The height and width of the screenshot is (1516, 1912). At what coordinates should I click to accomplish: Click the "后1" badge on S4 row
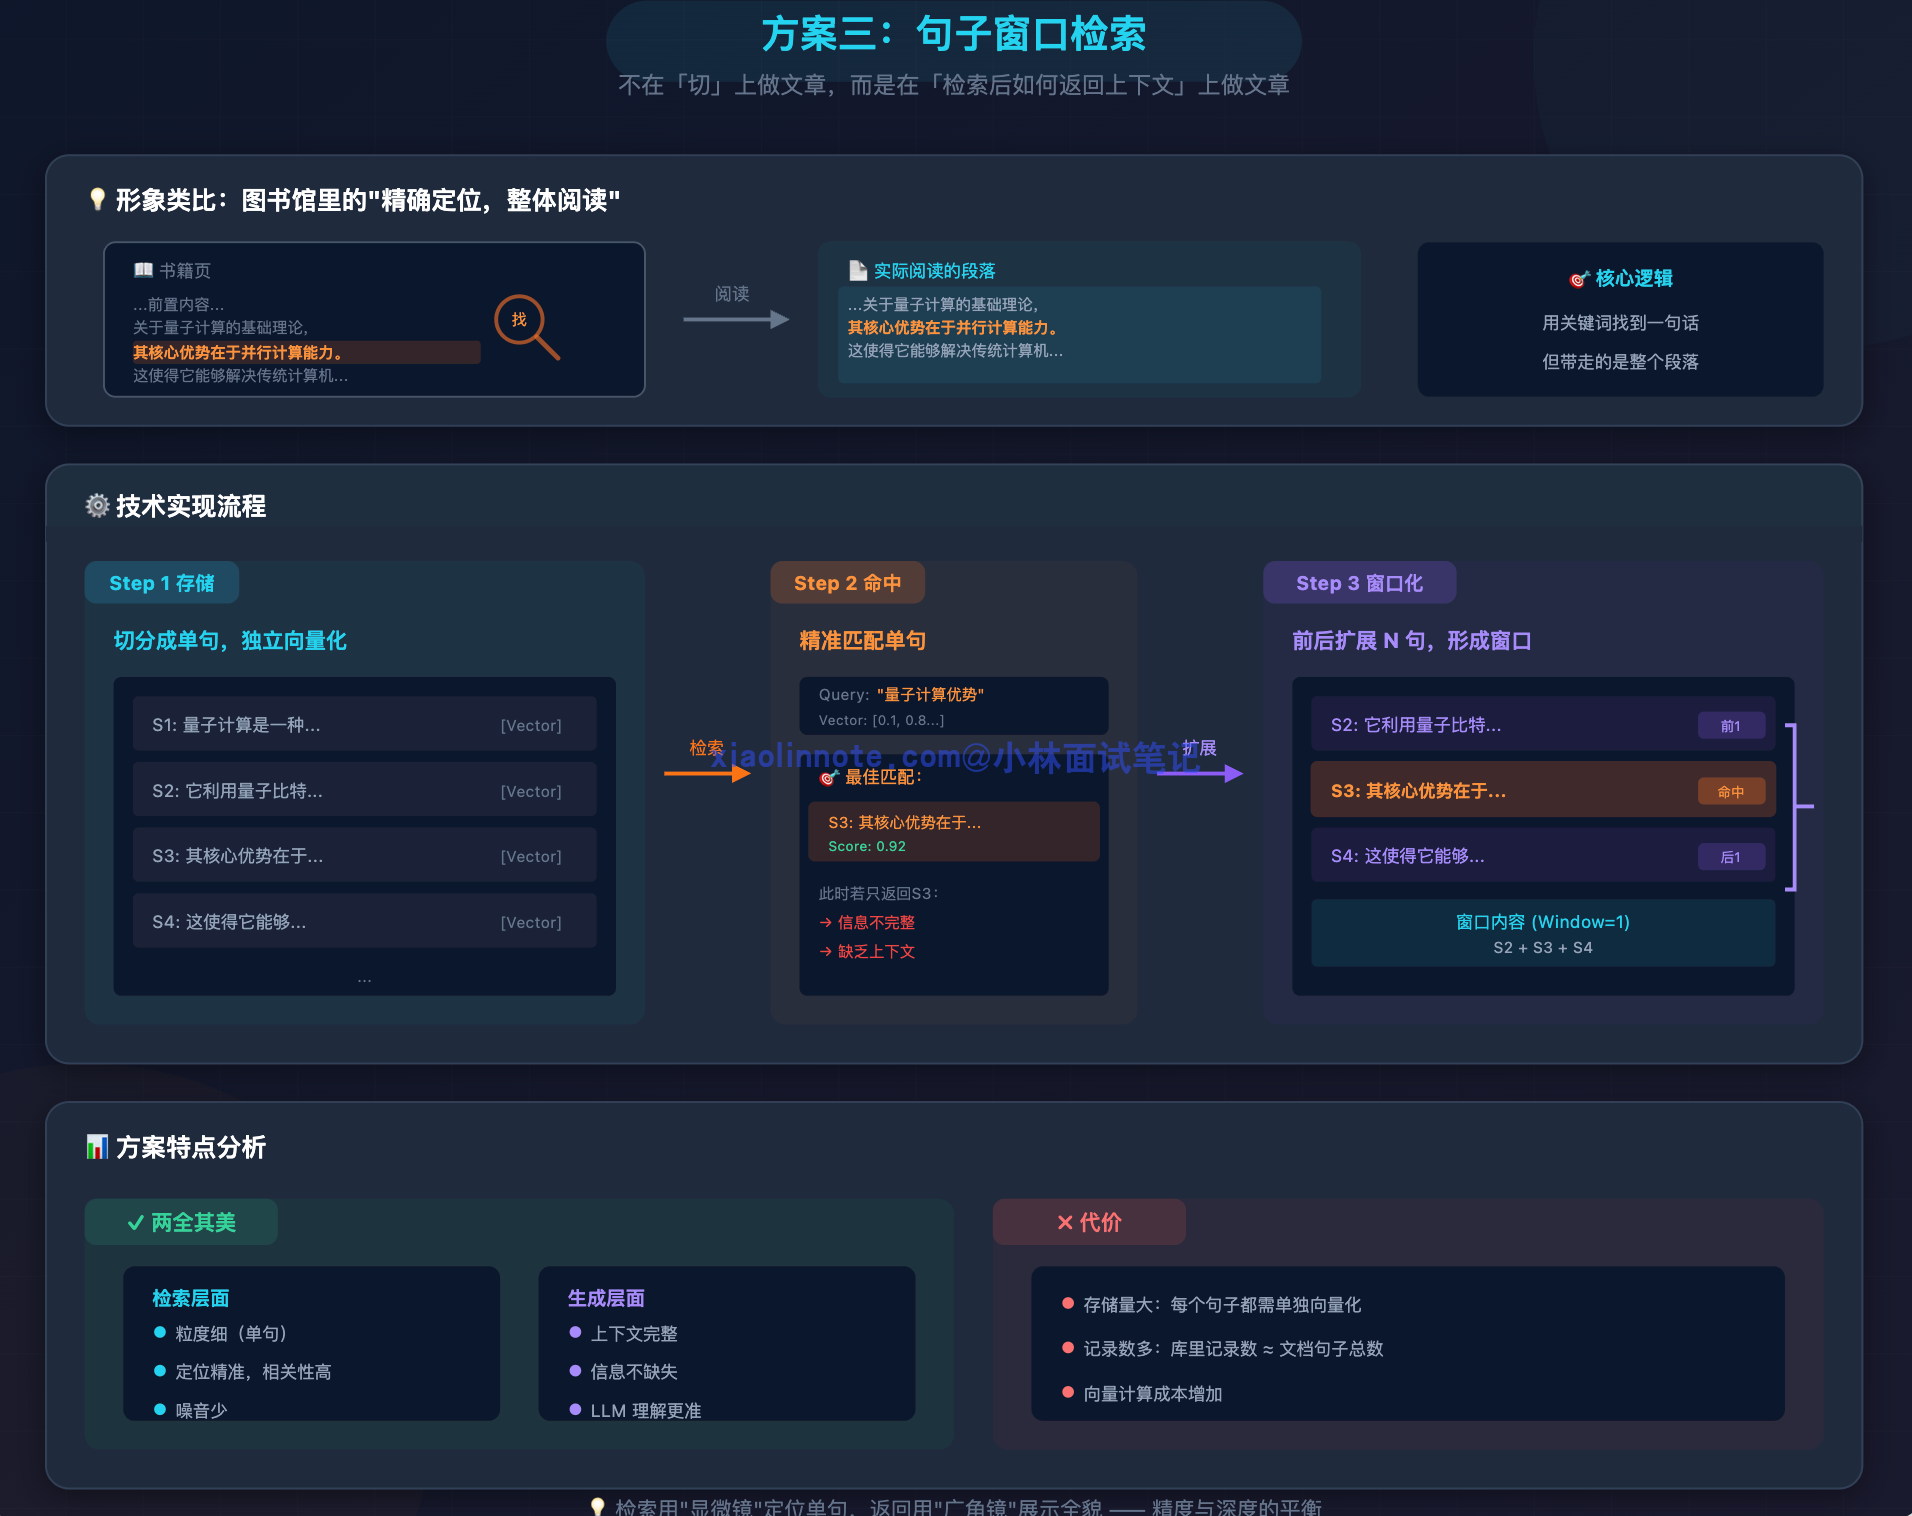(x=1730, y=857)
